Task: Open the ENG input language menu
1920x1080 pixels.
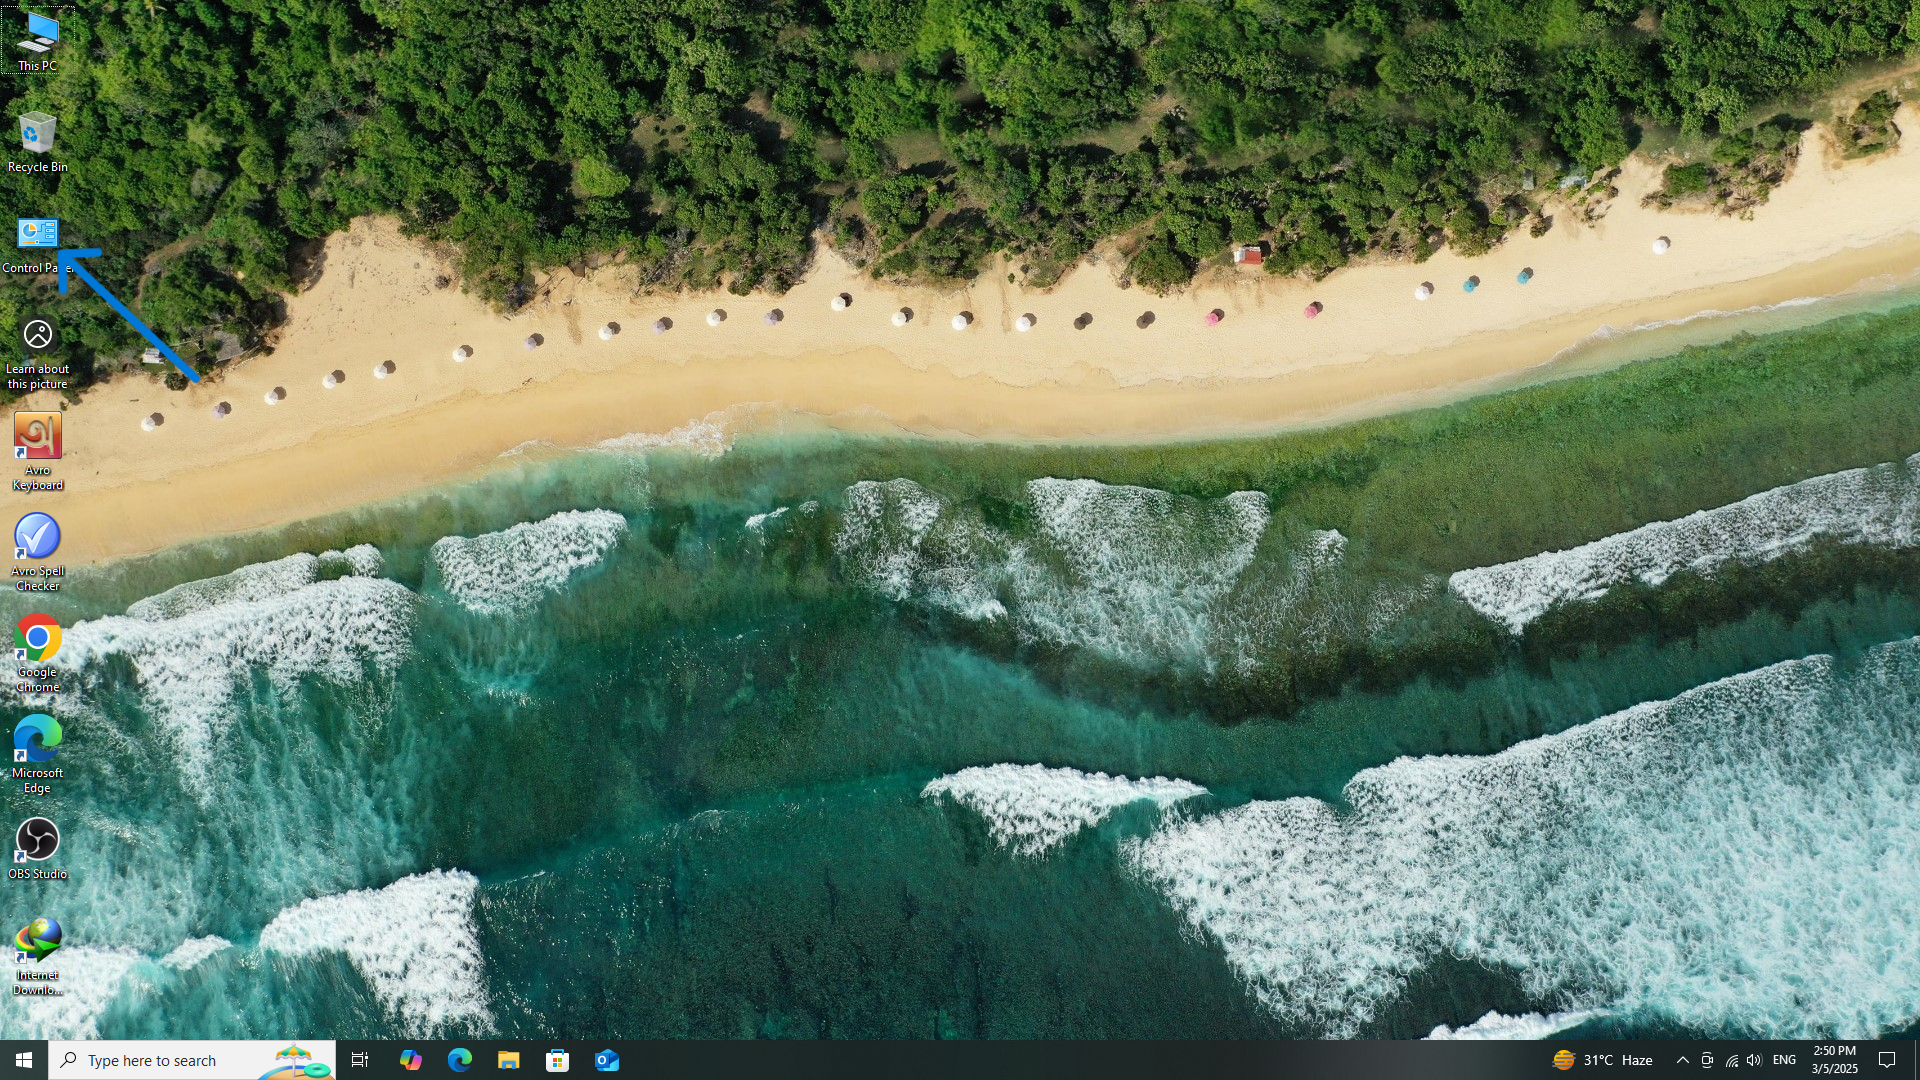Action: coord(1784,1060)
